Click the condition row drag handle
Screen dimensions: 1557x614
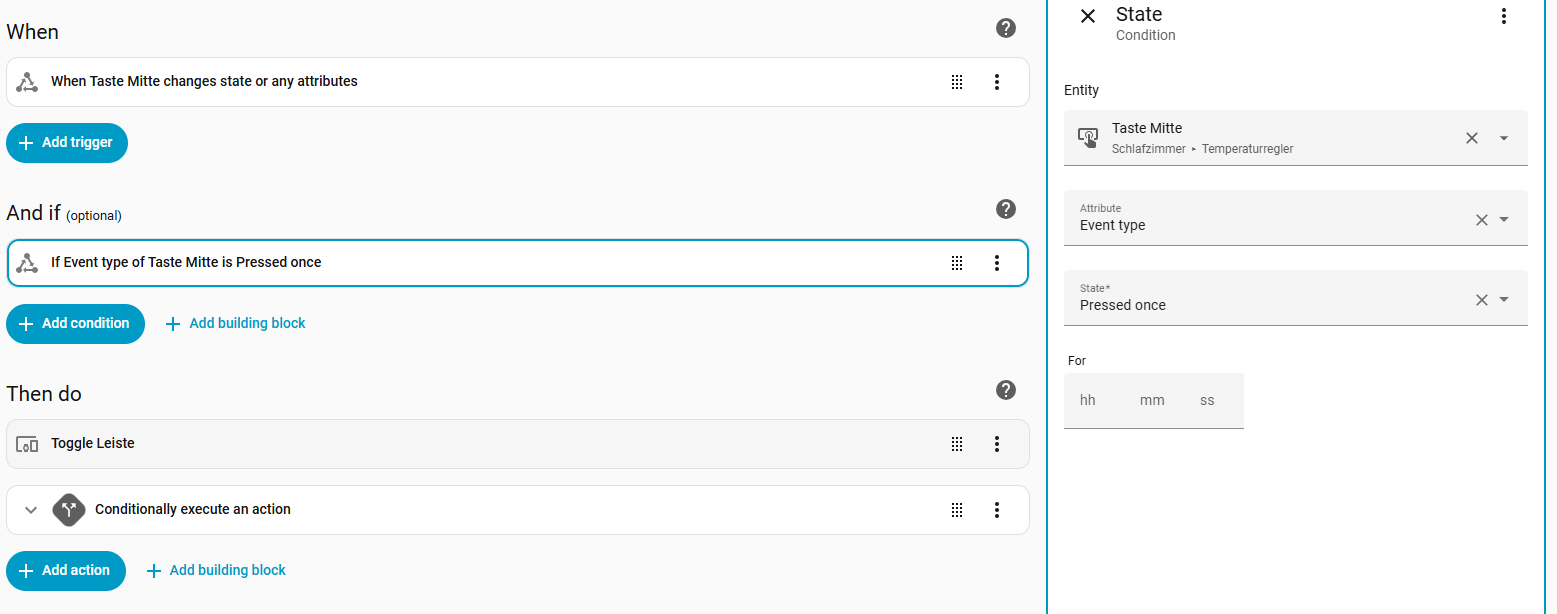[957, 263]
